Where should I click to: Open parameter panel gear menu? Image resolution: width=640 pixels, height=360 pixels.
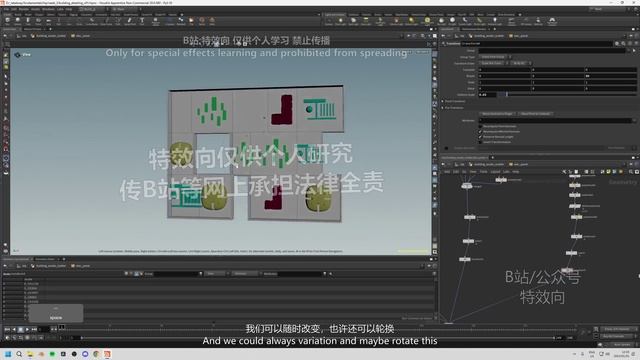(617, 43)
